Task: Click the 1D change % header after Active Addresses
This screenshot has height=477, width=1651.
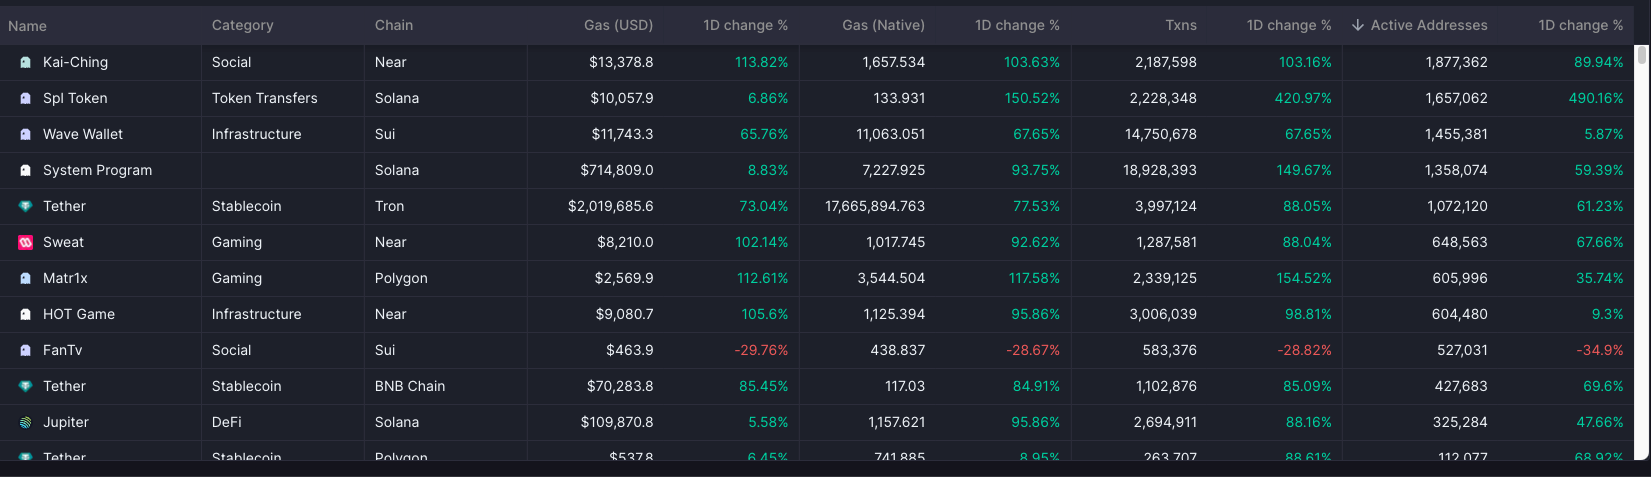Action: pyautogui.click(x=1581, y=25)
